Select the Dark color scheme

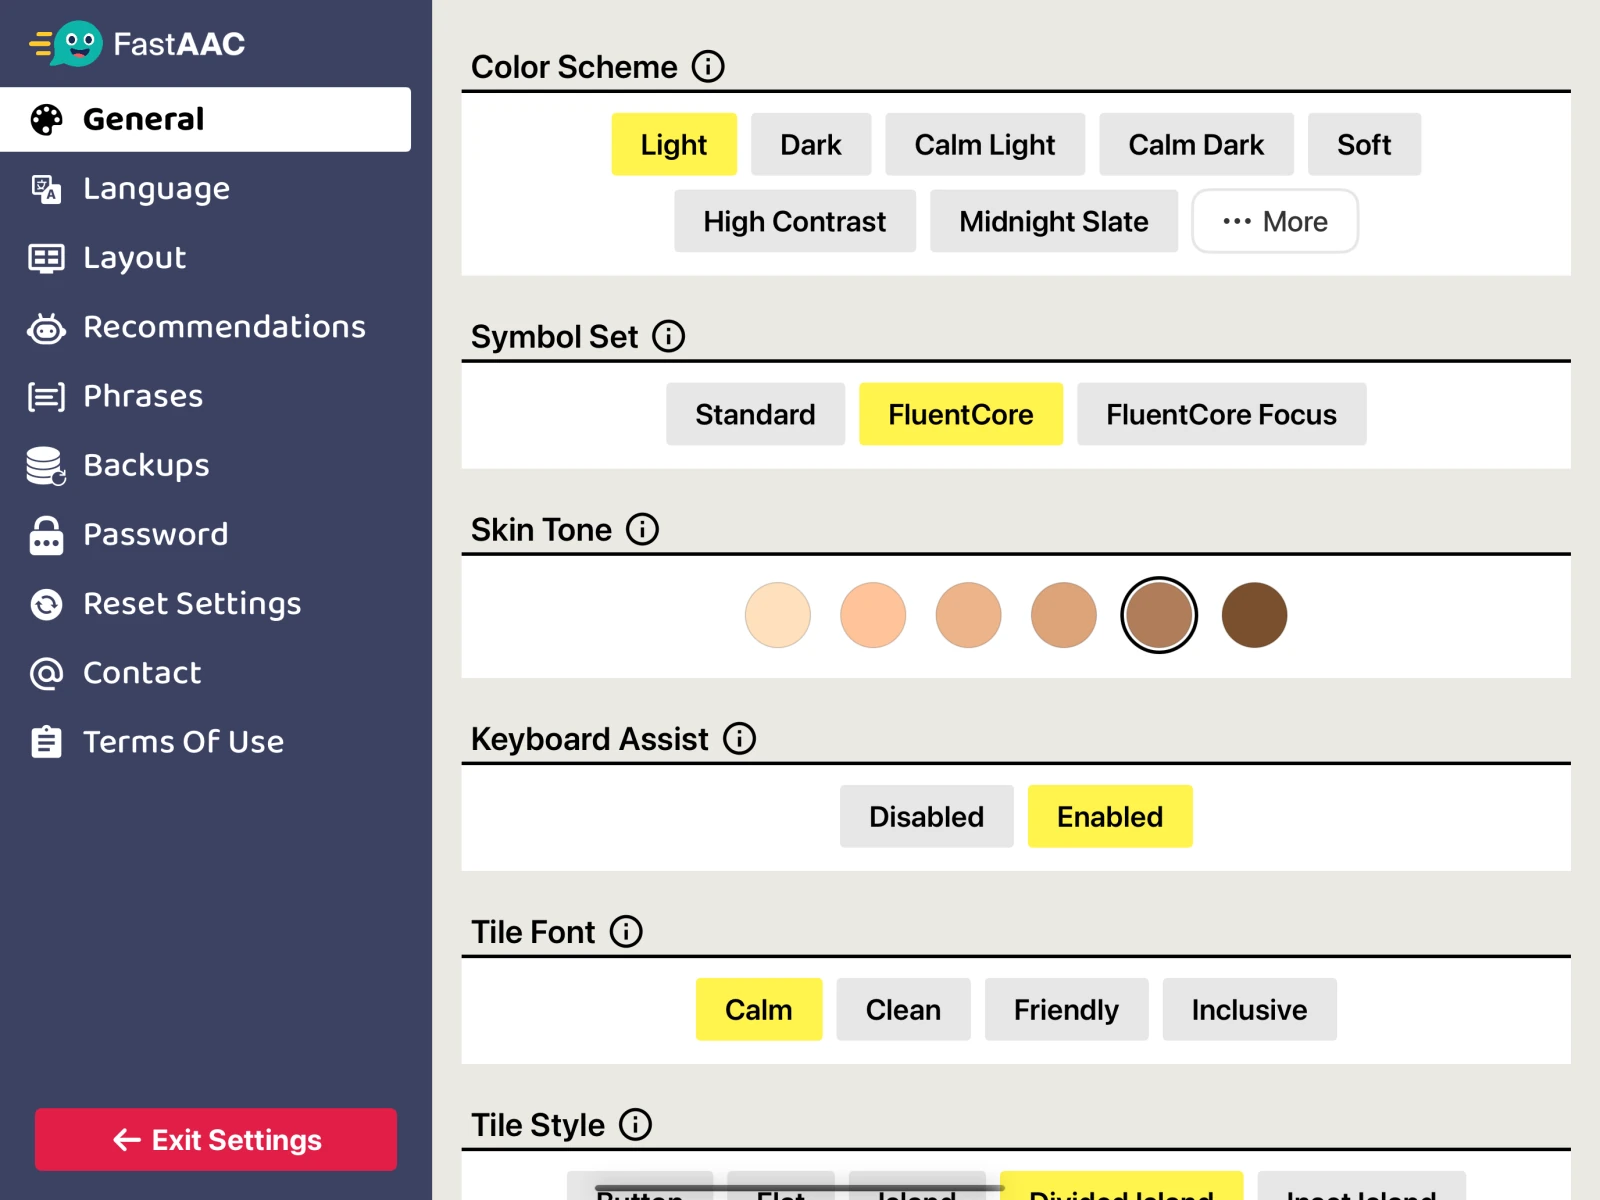click(x=811, y=144)
